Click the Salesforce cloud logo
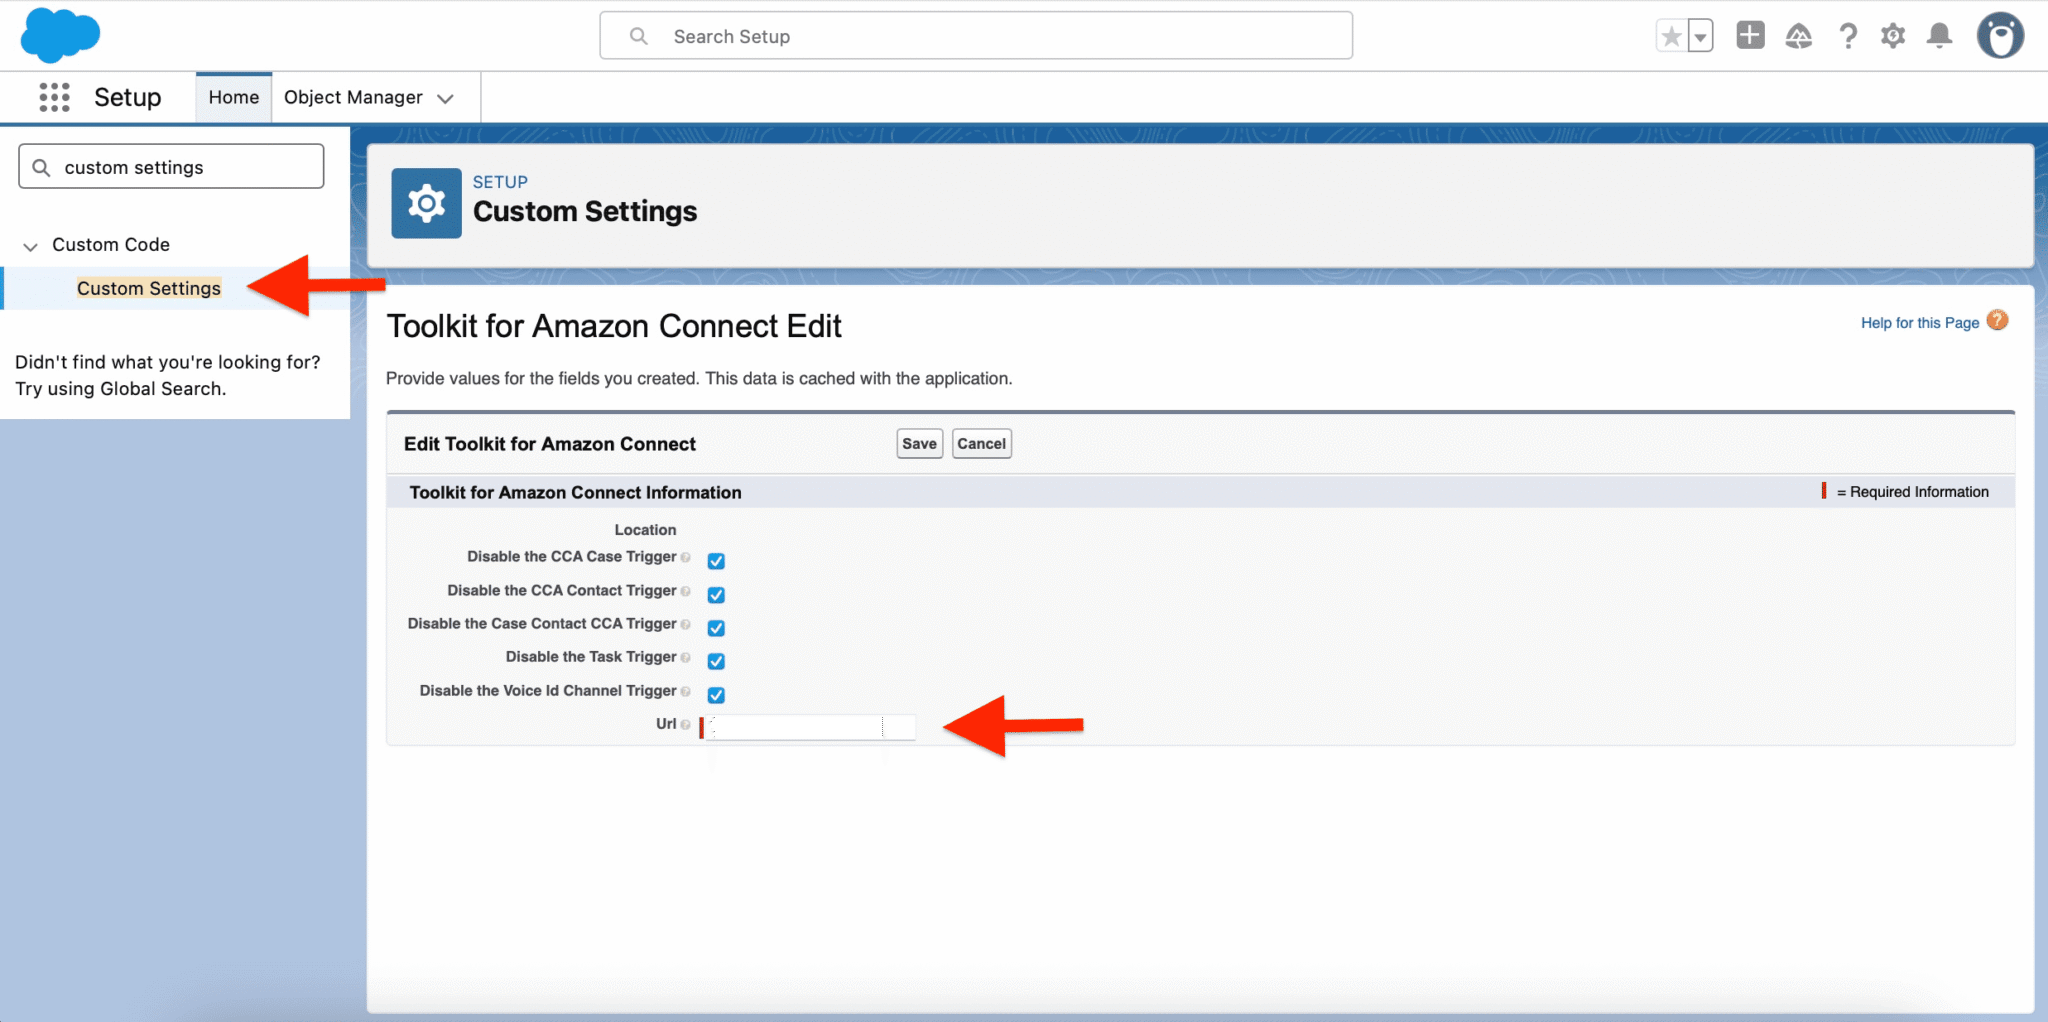The width and height of the screenshot is (2048, 1022). tap(60, 35)
